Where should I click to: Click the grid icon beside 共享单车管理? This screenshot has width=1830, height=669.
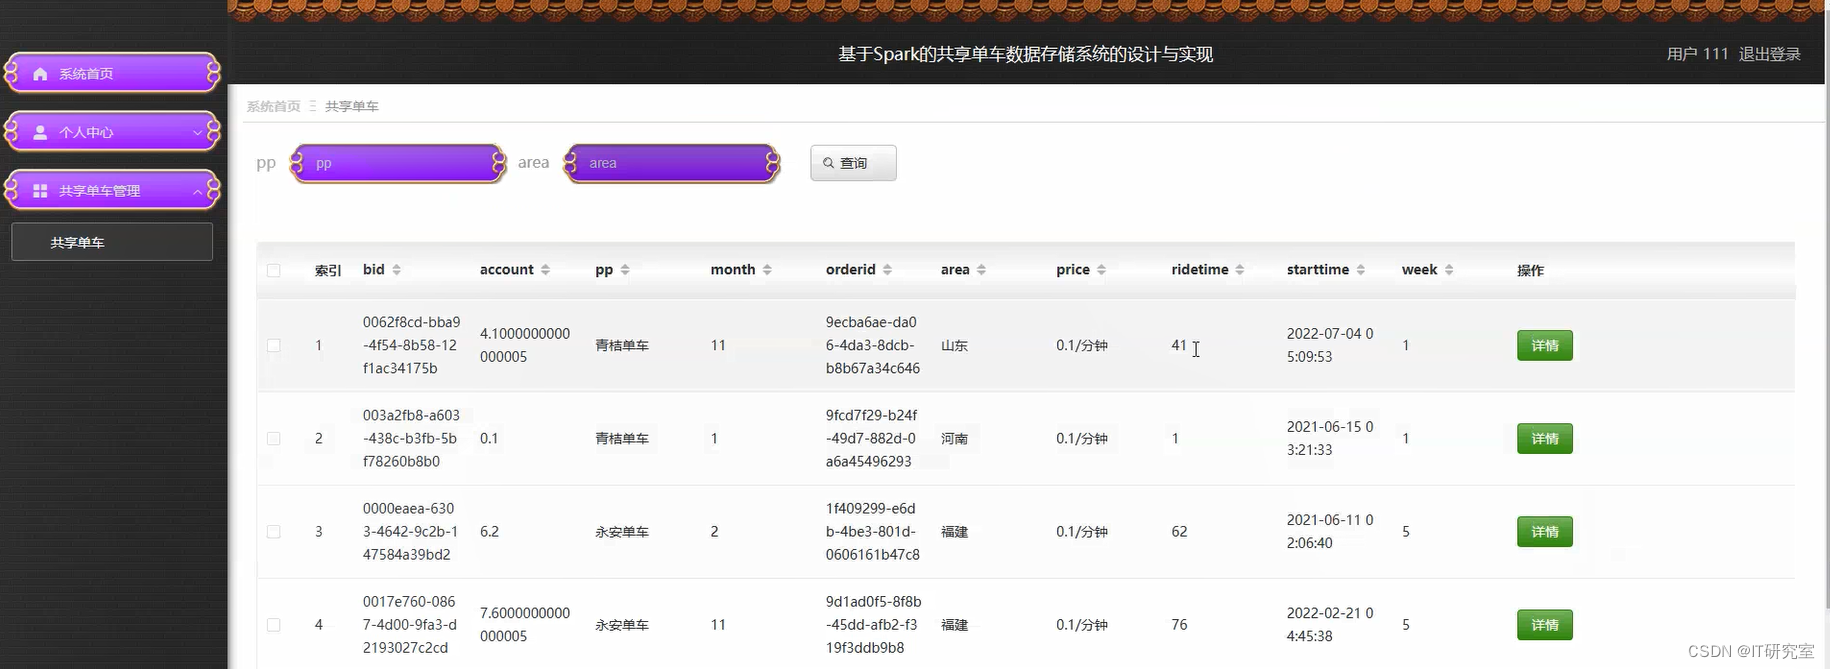[x=40, y=191]
